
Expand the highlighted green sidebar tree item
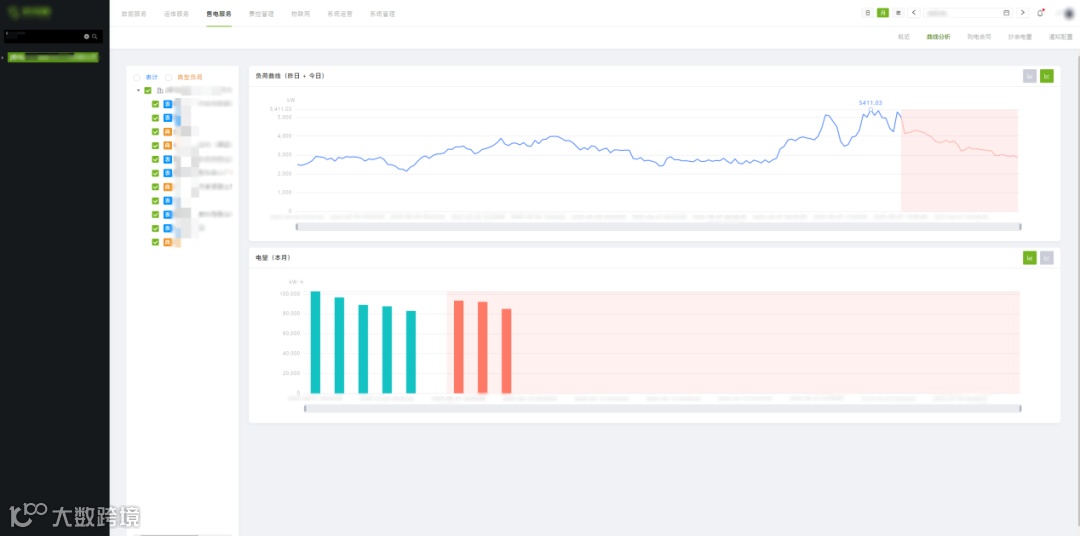pyautogui.click(x=3, y=57)
